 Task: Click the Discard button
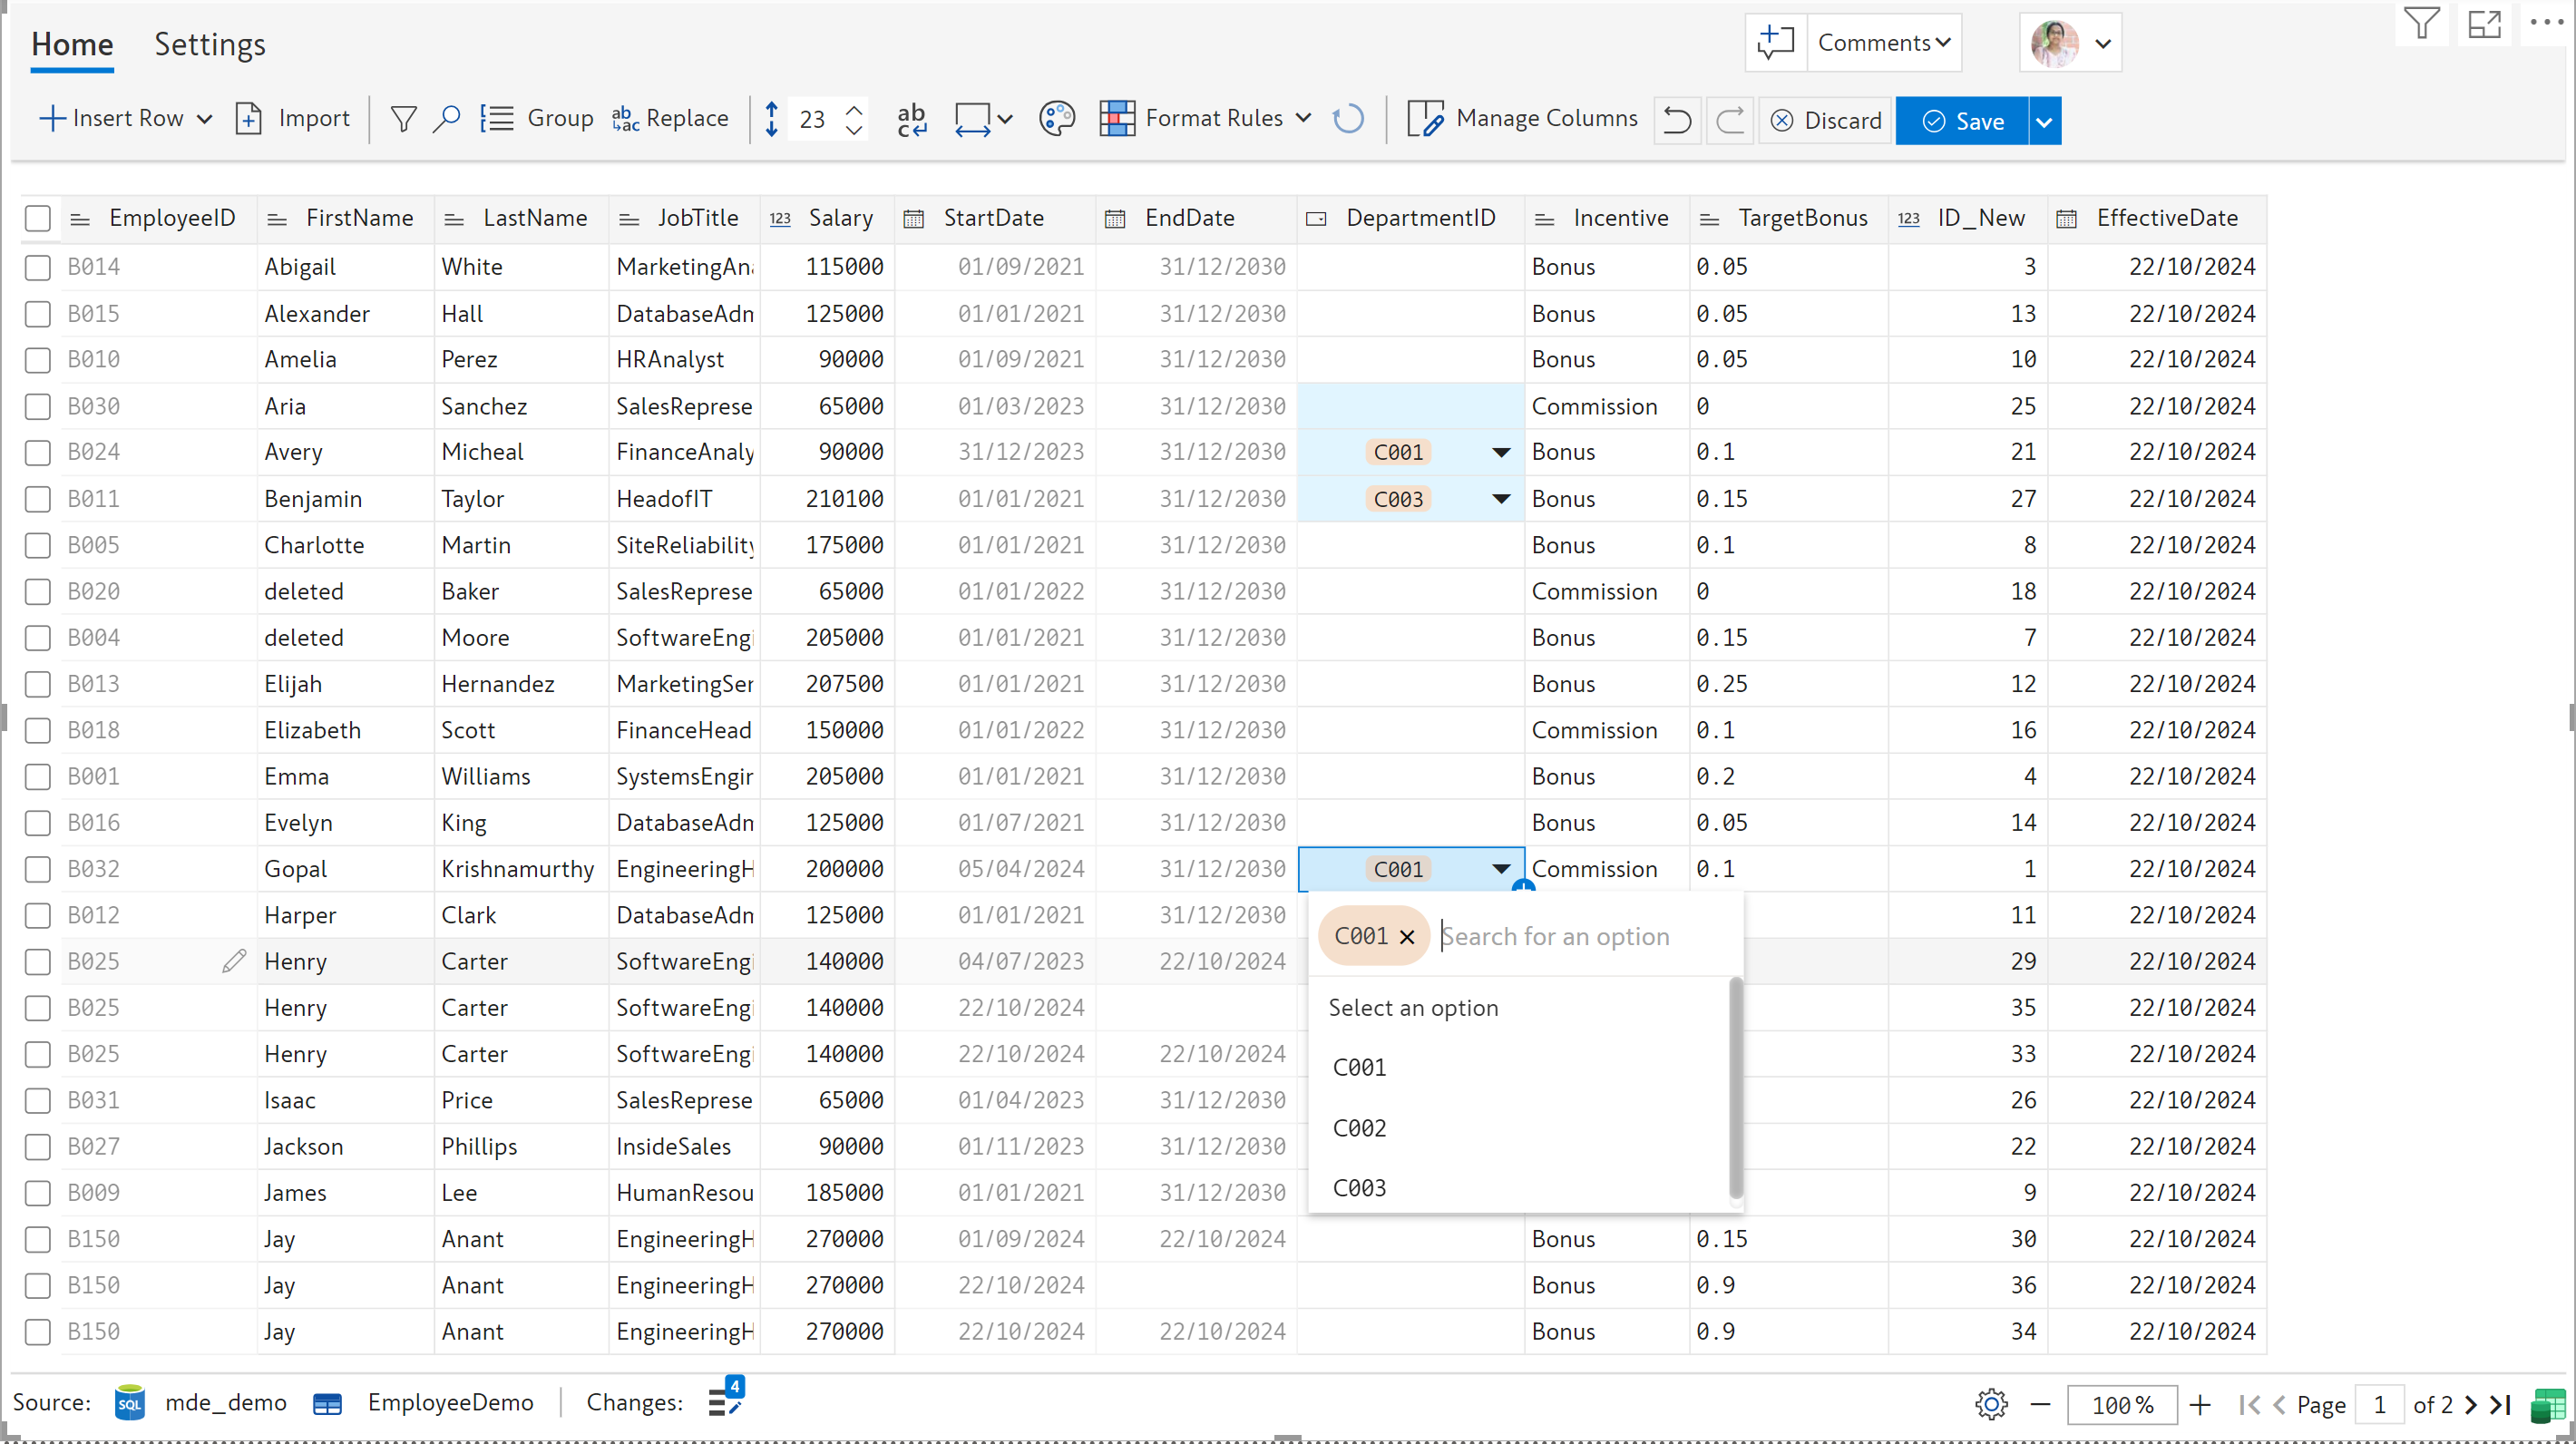click(x=1825, y=121)
